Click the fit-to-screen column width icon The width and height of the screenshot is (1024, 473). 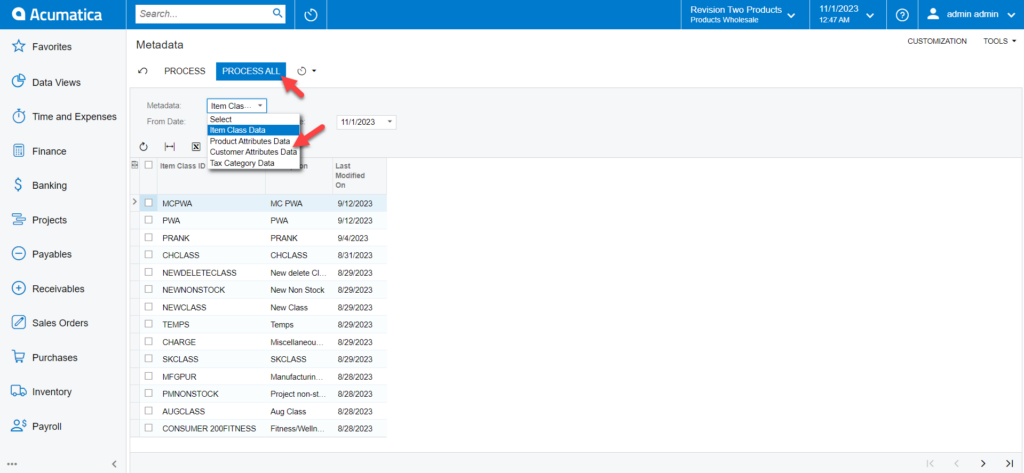point(169,147)
